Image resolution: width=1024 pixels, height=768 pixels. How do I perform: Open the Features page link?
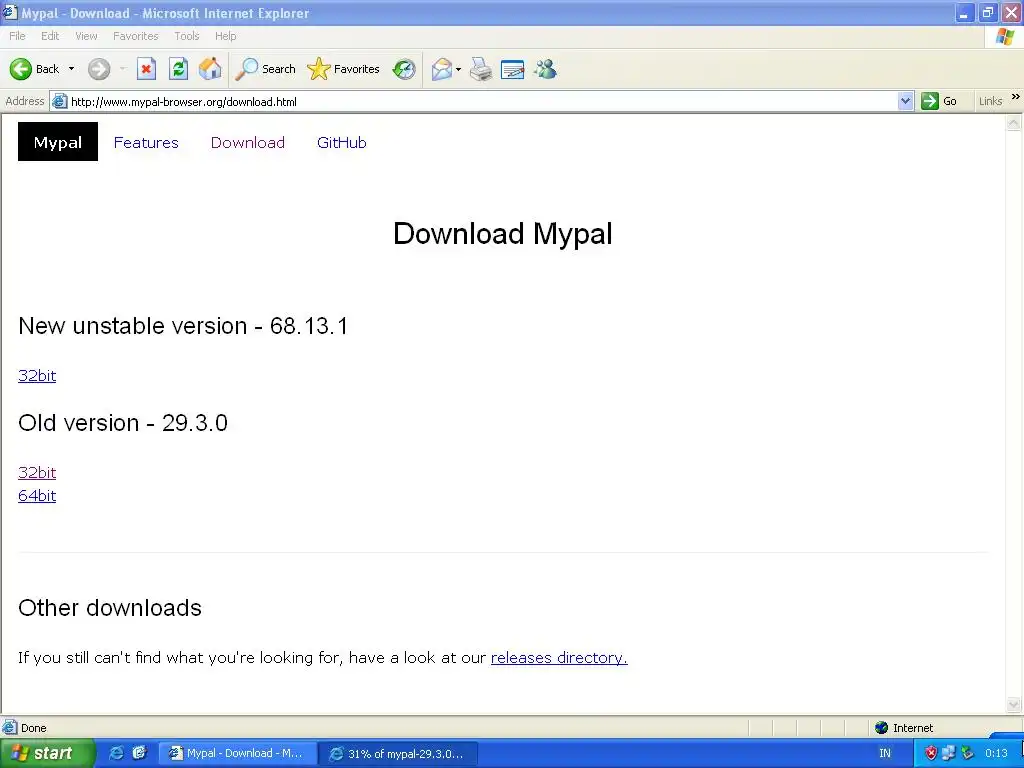(x=146, y=142)
